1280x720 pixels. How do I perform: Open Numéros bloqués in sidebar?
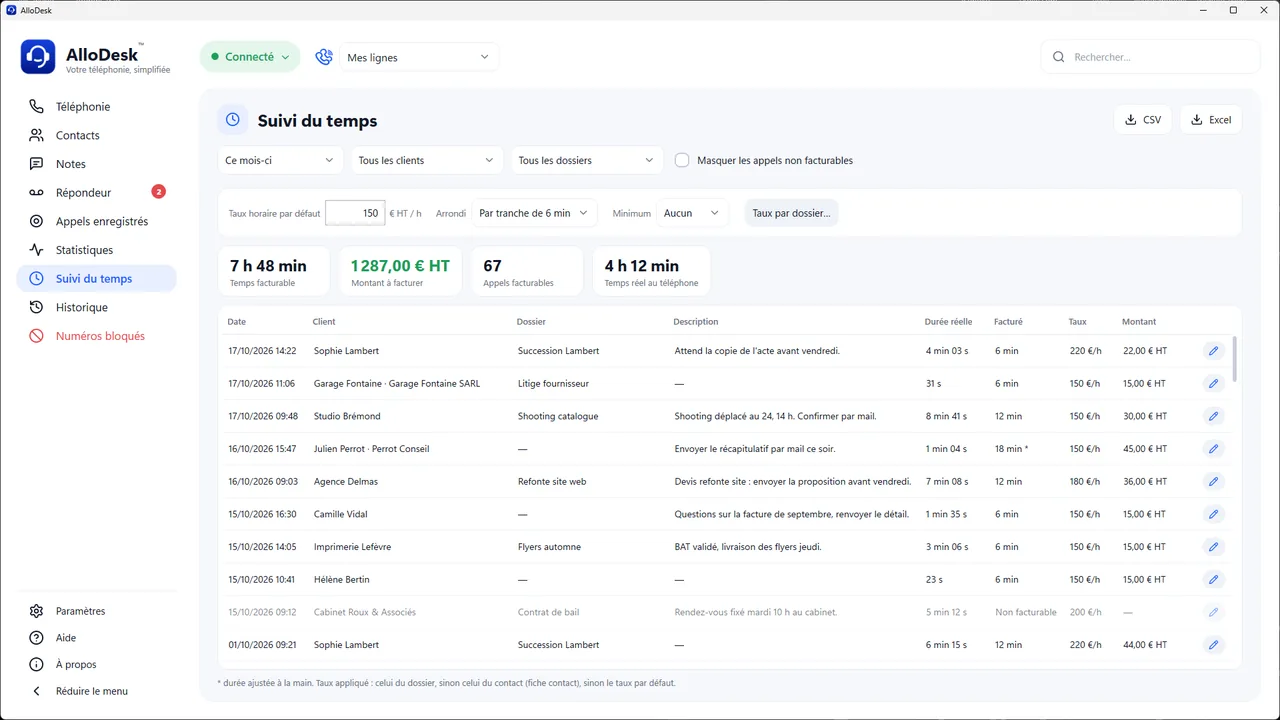click(96, 336)
